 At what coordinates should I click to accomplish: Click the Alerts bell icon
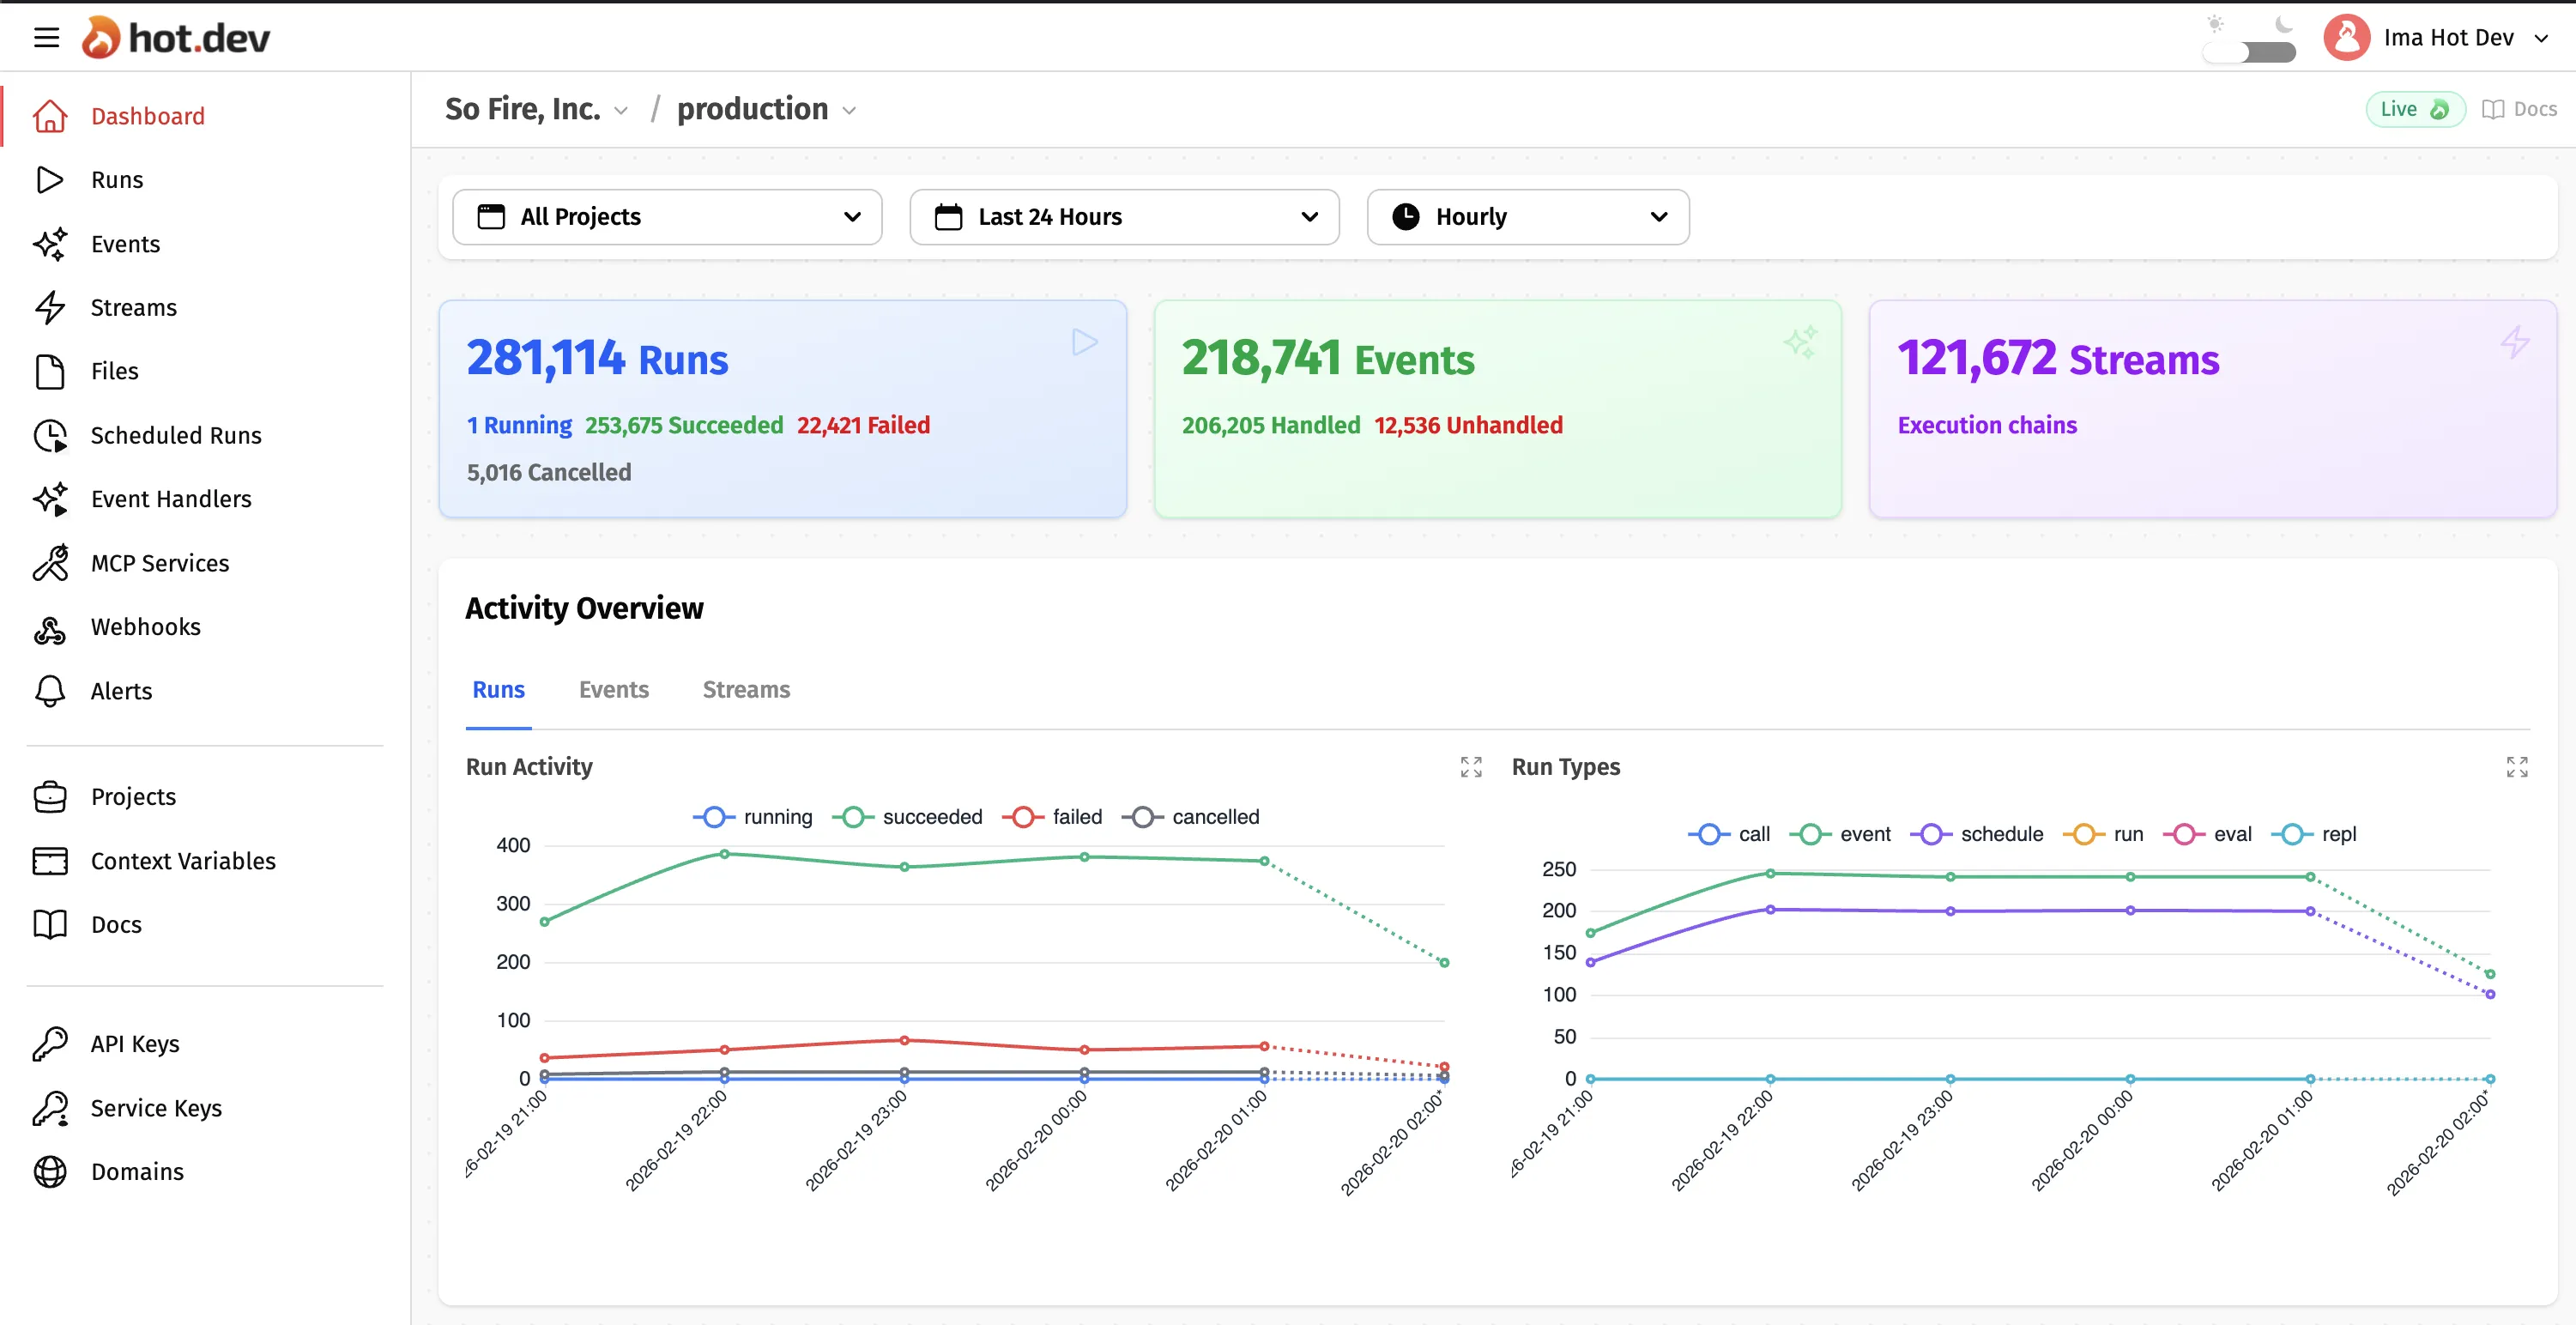(x=51, y=690)
